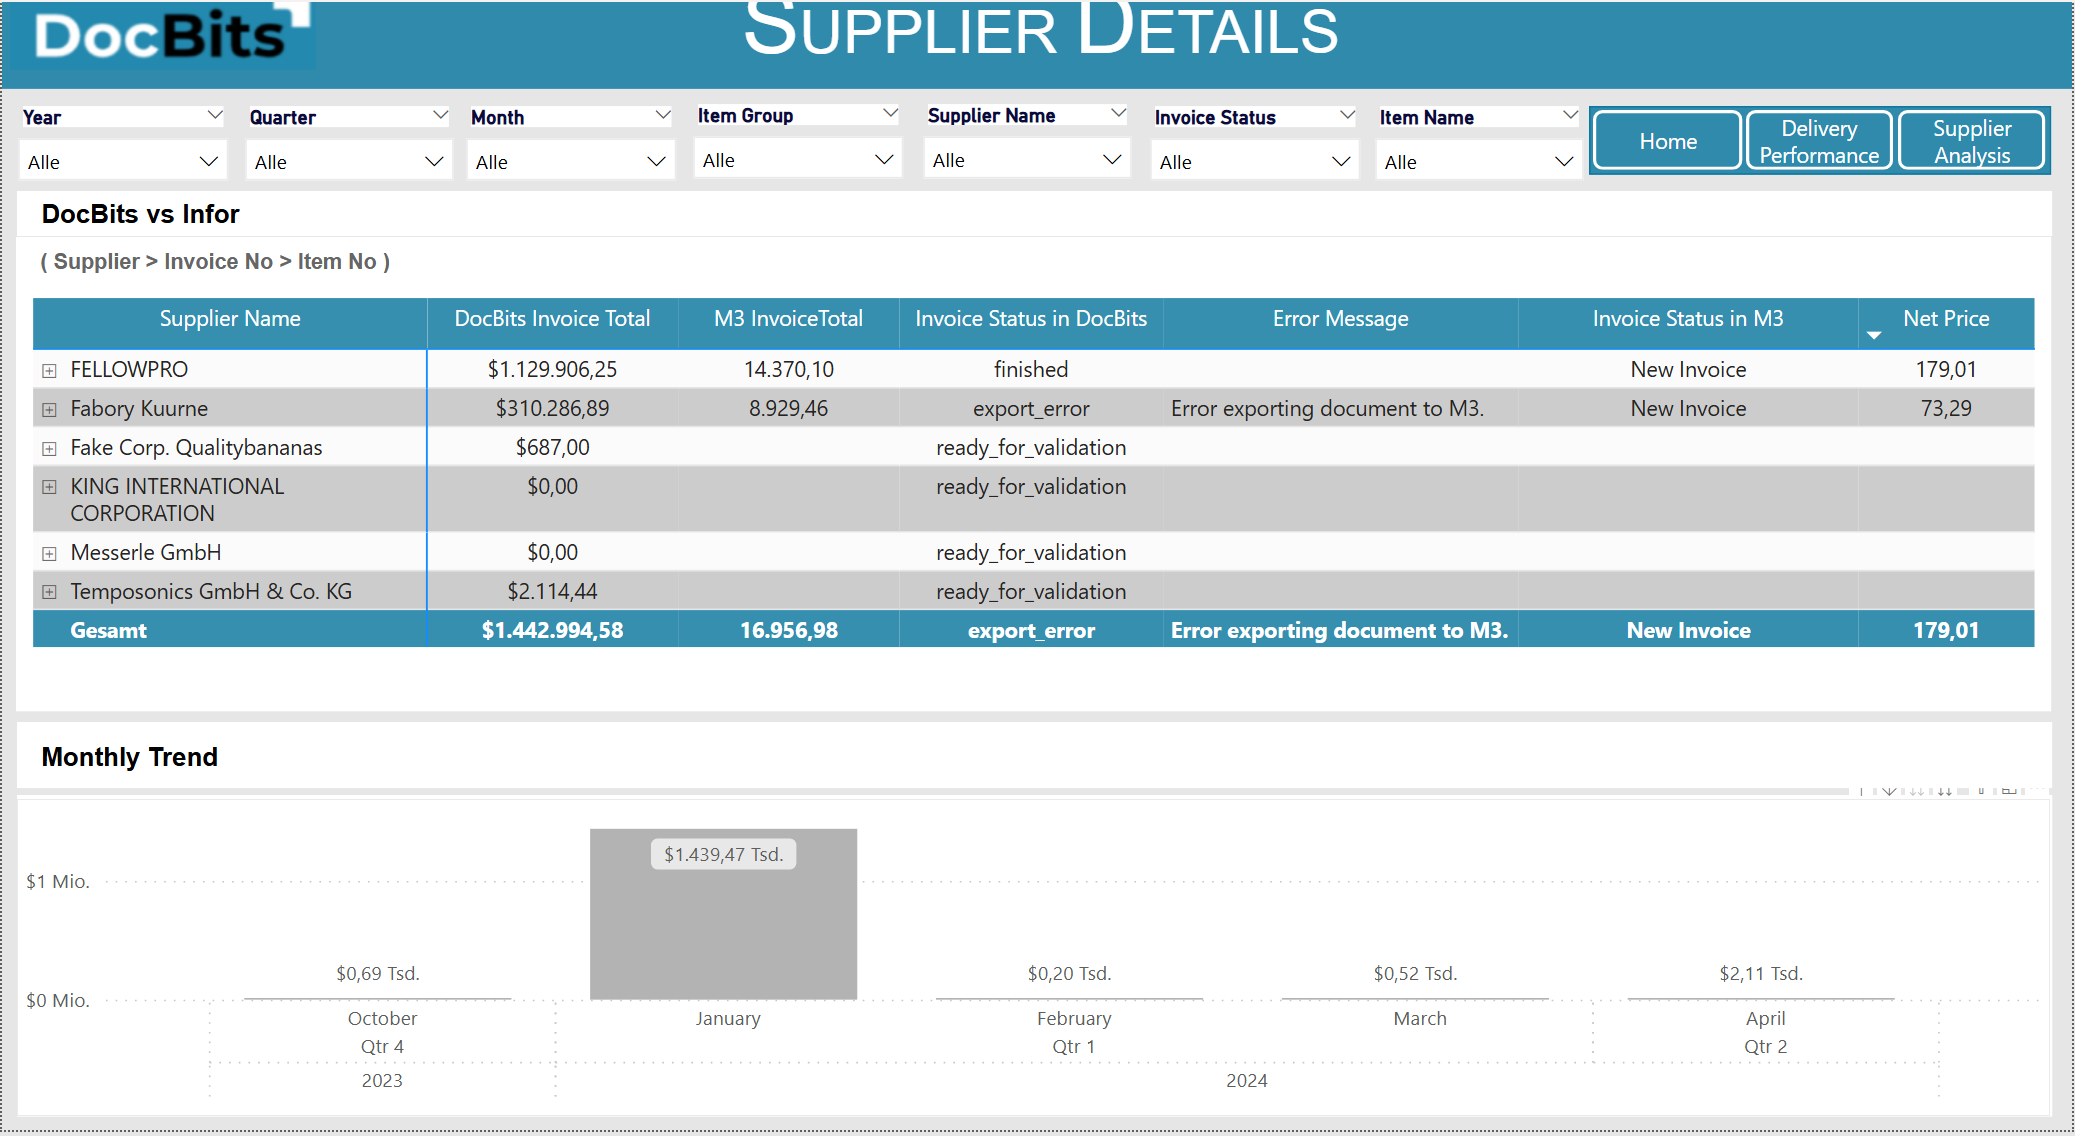Open the Quarter filter dropdown showing Alle
The height and width of the screenshot is (1136, 2075).
[x=349, y=161]
